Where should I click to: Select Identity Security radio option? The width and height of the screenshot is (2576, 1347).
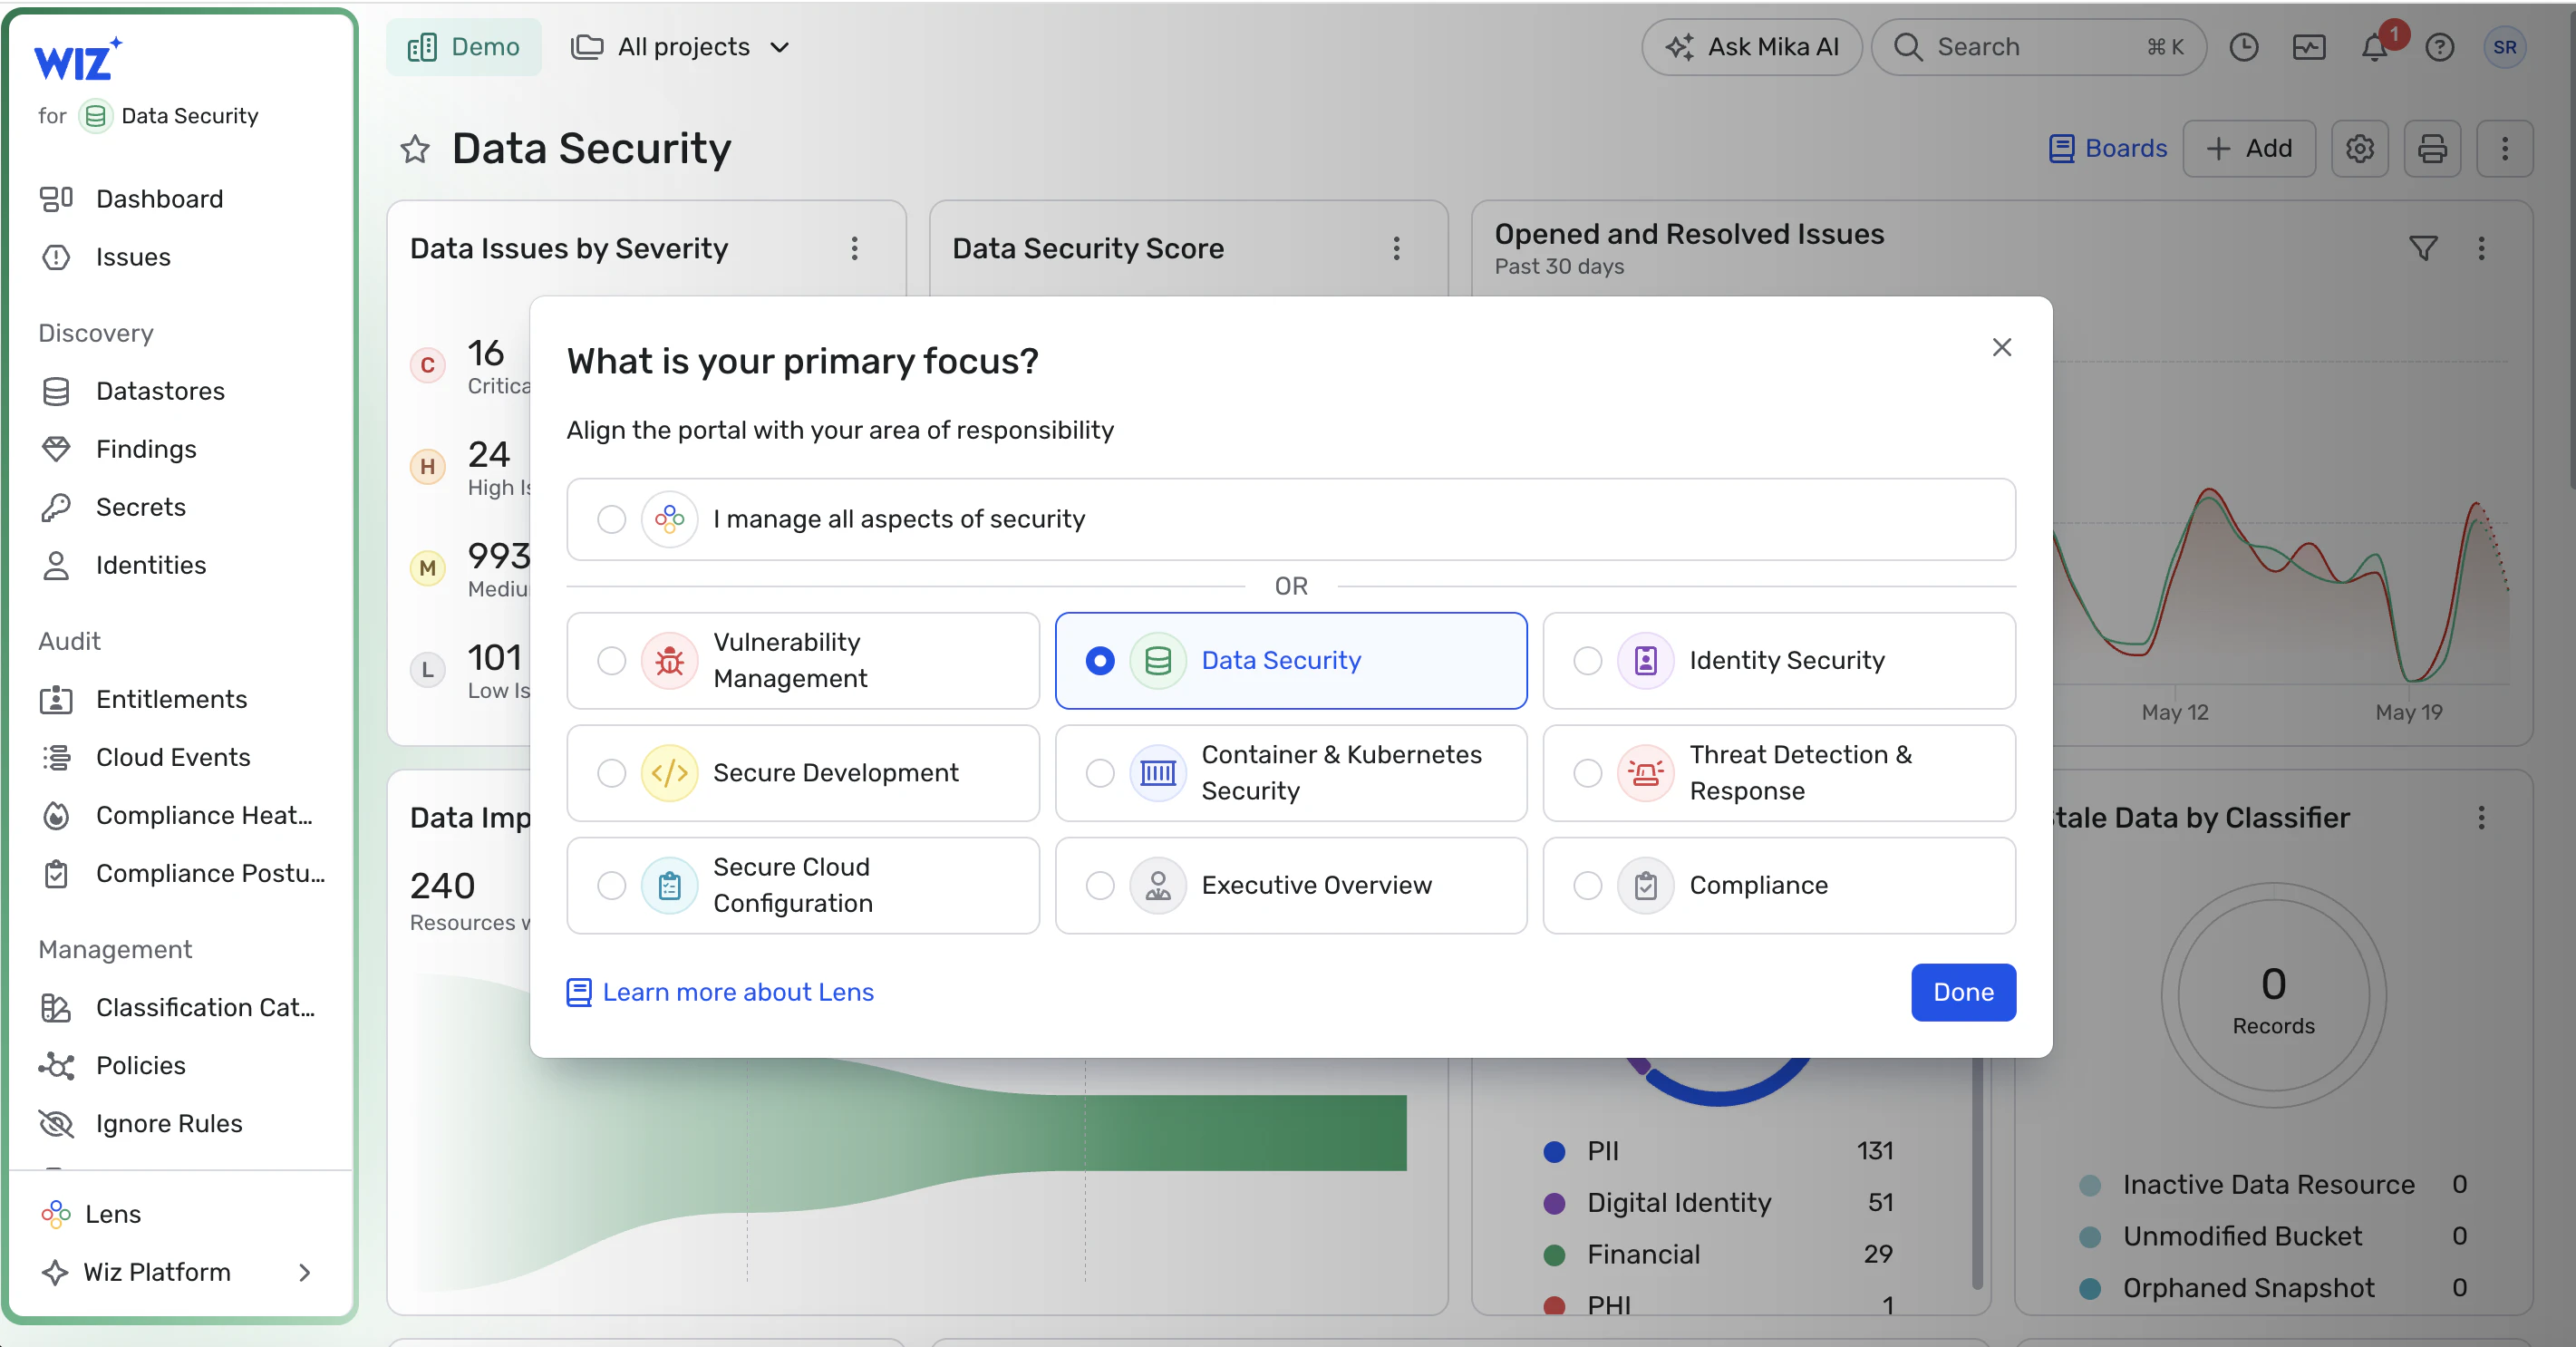tap(1779, 660)
